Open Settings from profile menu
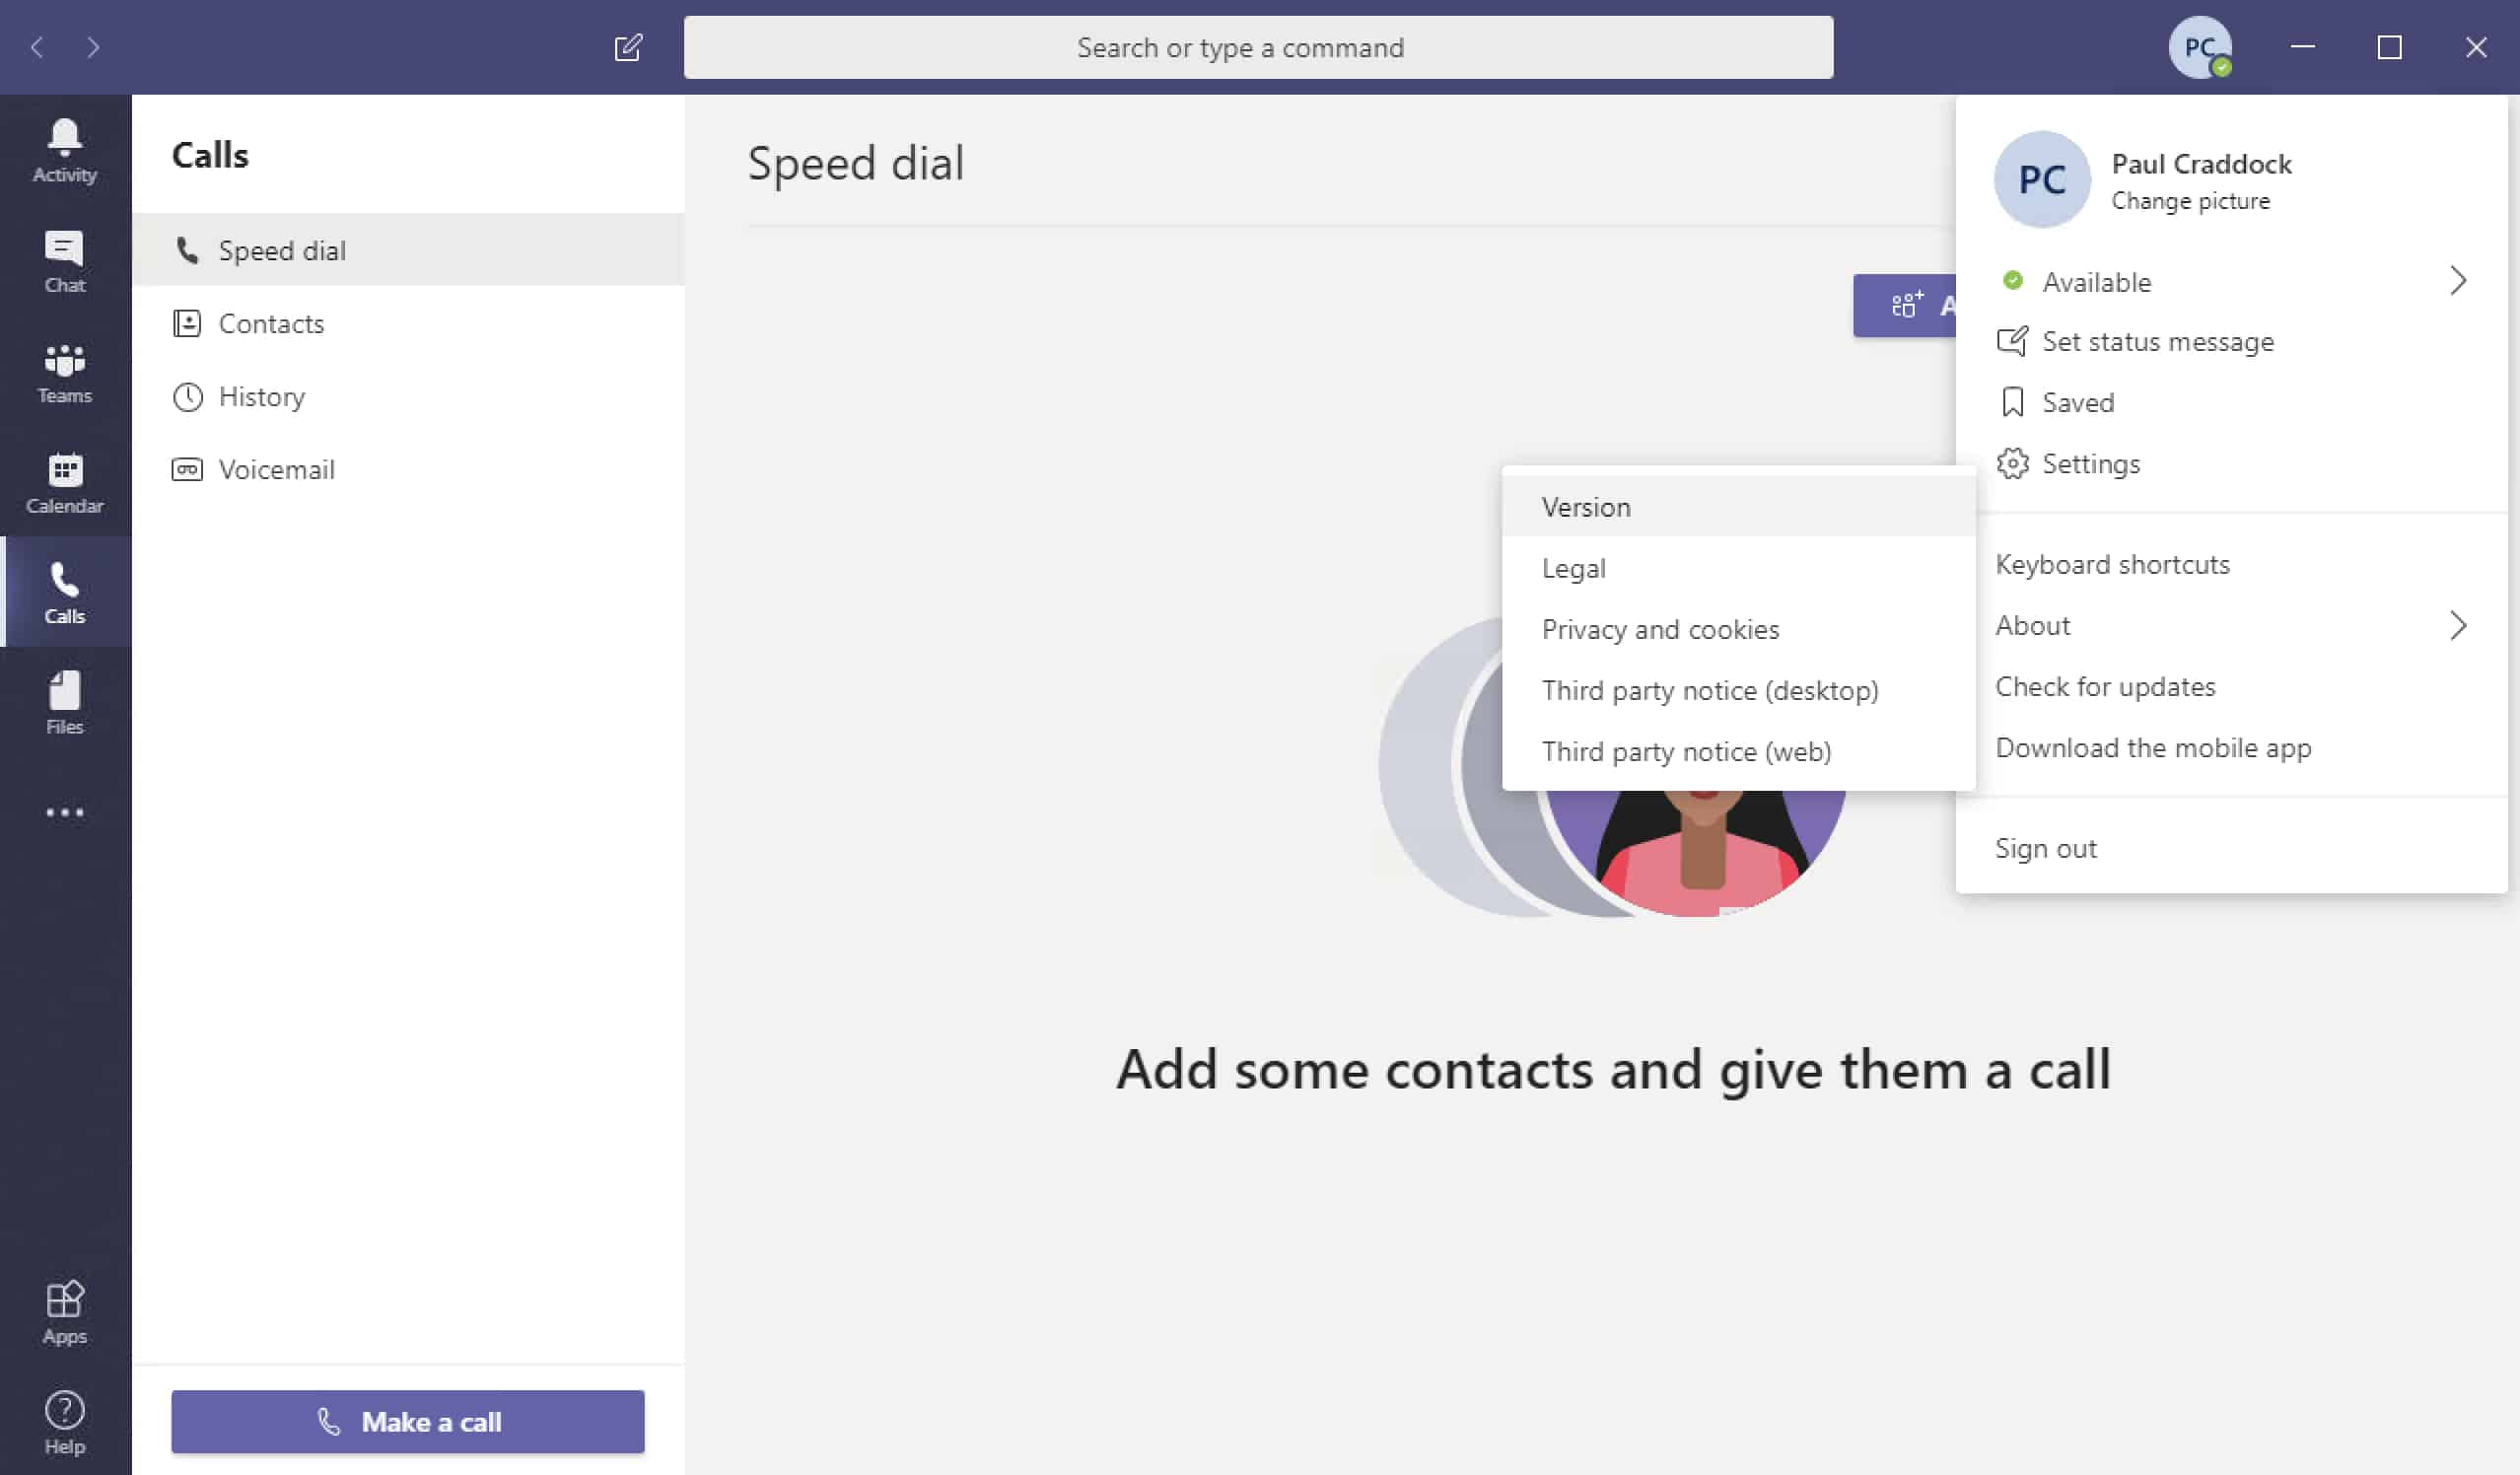This screenshot has width=2520, height=1475. (2232, 464)
